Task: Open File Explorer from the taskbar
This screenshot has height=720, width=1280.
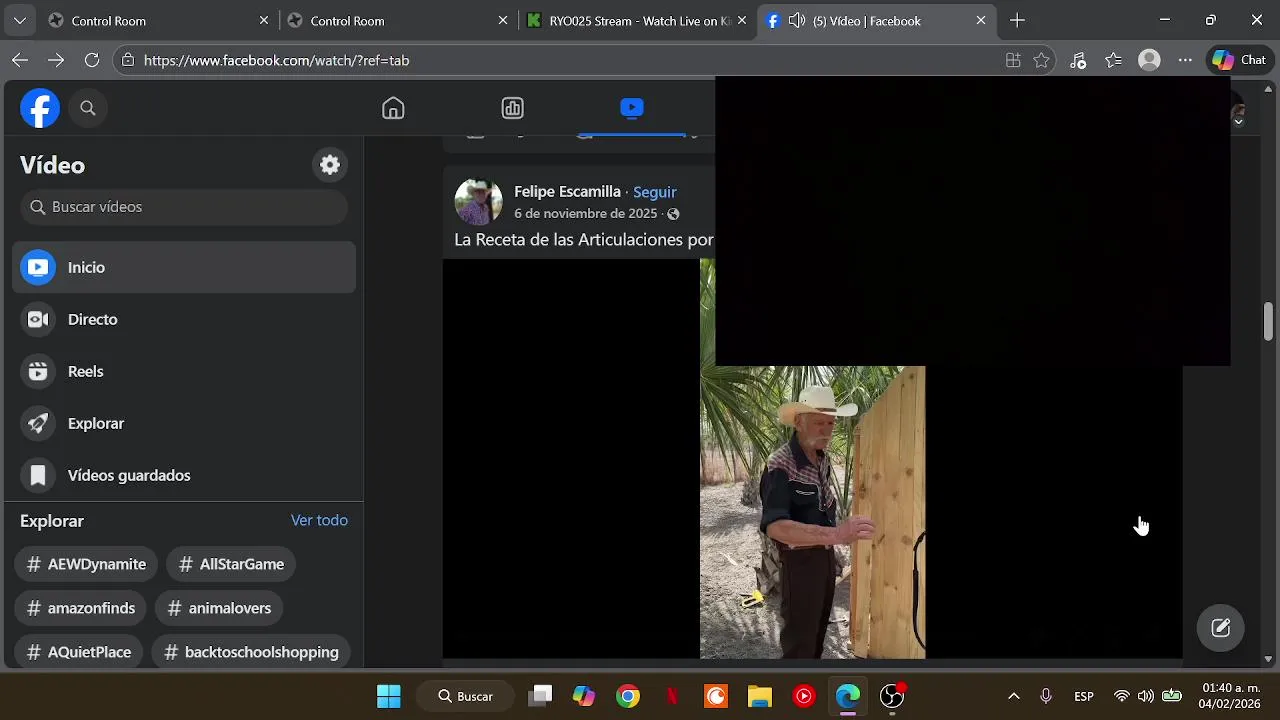Action: 760,696
